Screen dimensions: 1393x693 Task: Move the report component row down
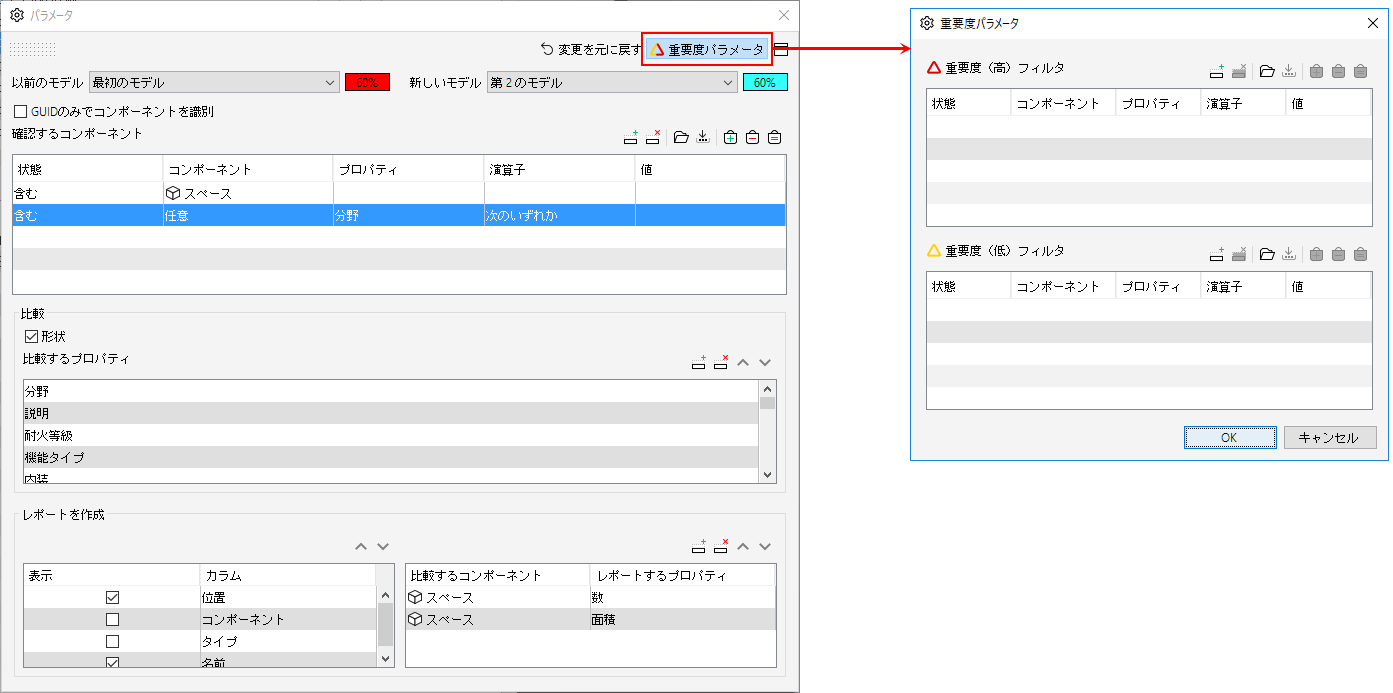pos(765,547)
